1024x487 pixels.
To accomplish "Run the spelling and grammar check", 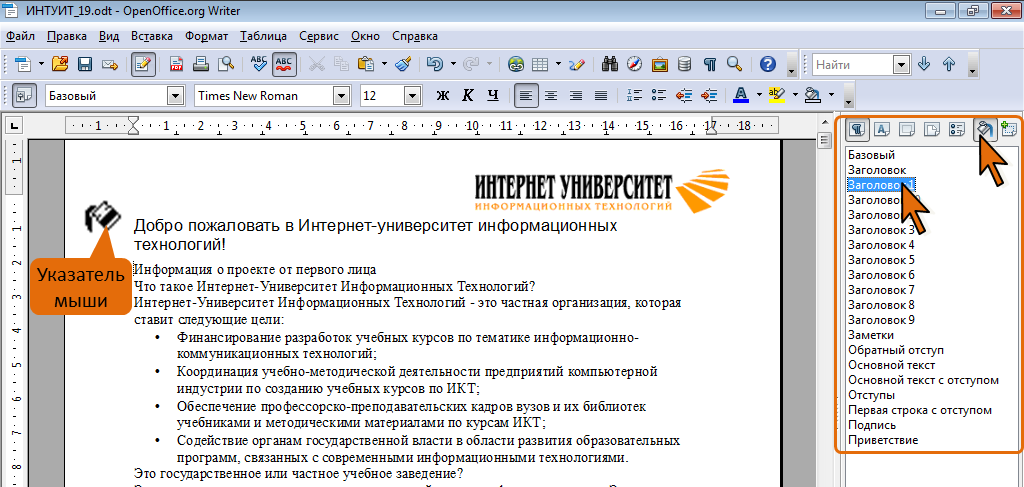I will [259, 64].
